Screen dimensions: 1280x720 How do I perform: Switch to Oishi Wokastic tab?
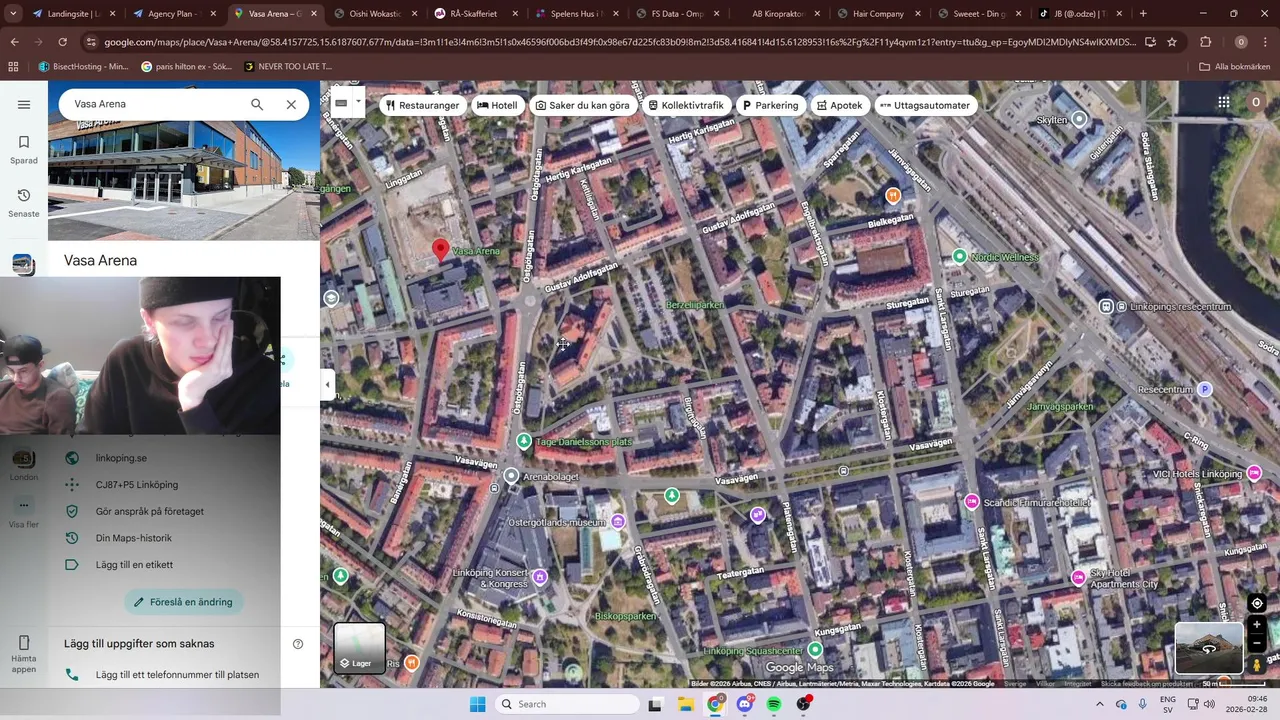click(373, 14)
